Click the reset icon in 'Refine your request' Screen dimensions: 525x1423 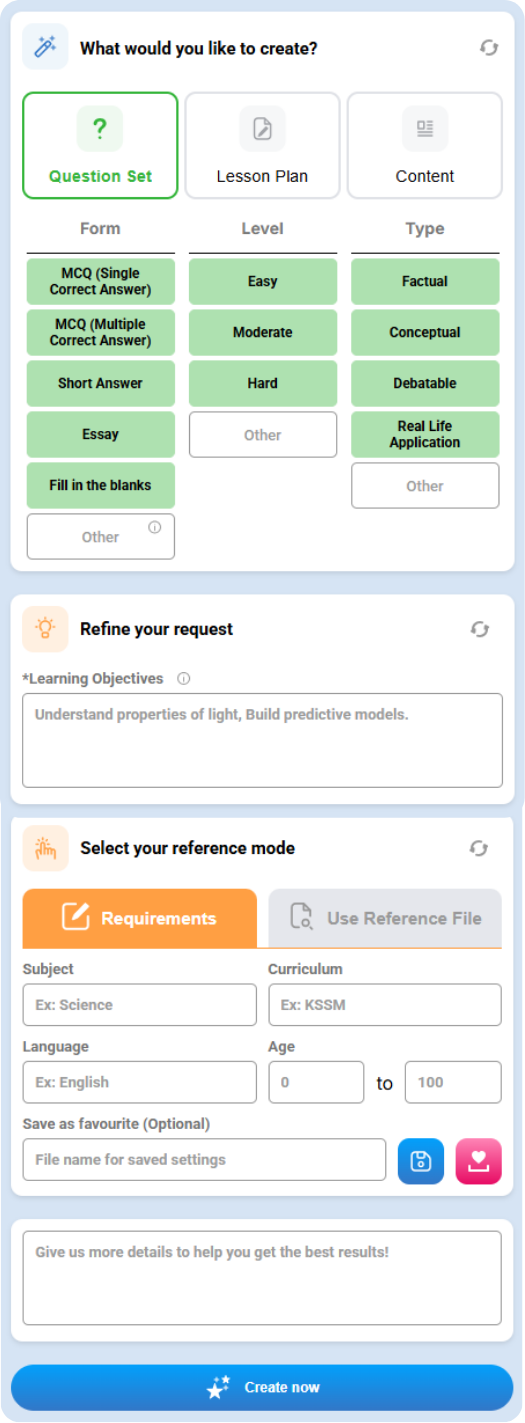(480, 629)
